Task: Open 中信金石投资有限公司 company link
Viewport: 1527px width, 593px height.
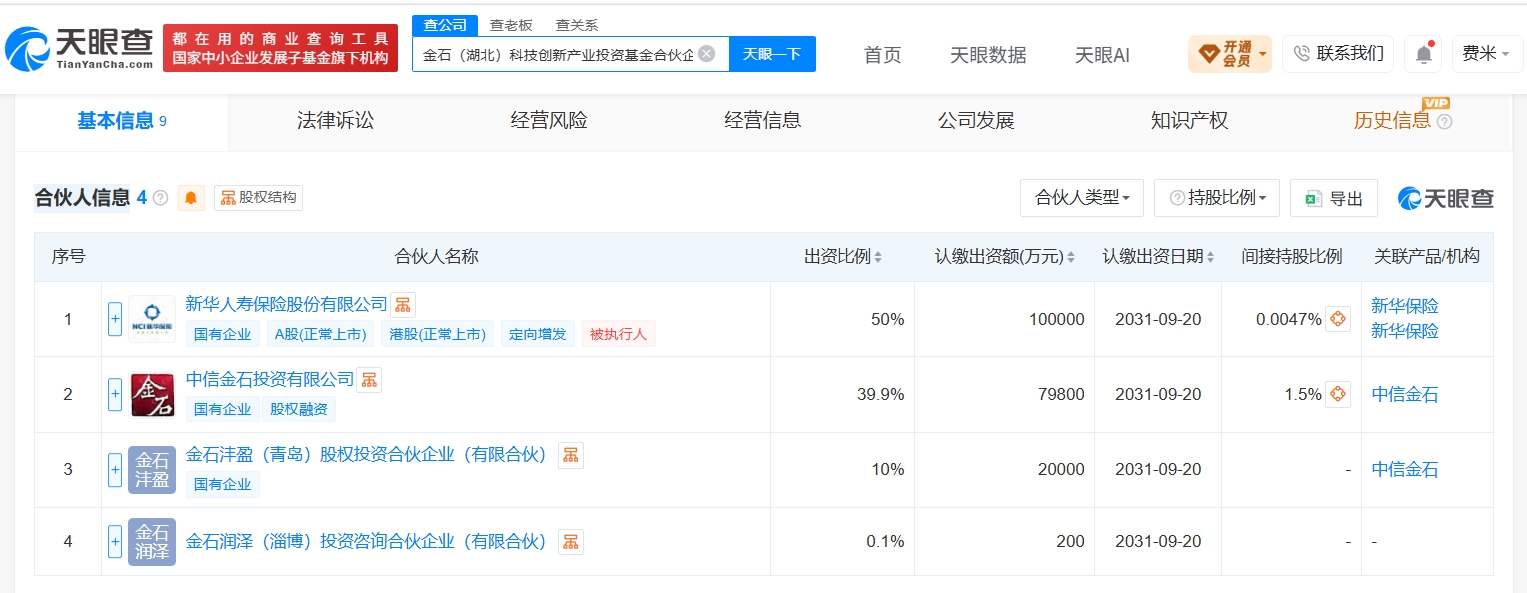Action: pyautogui.click(x=270, y=379)
